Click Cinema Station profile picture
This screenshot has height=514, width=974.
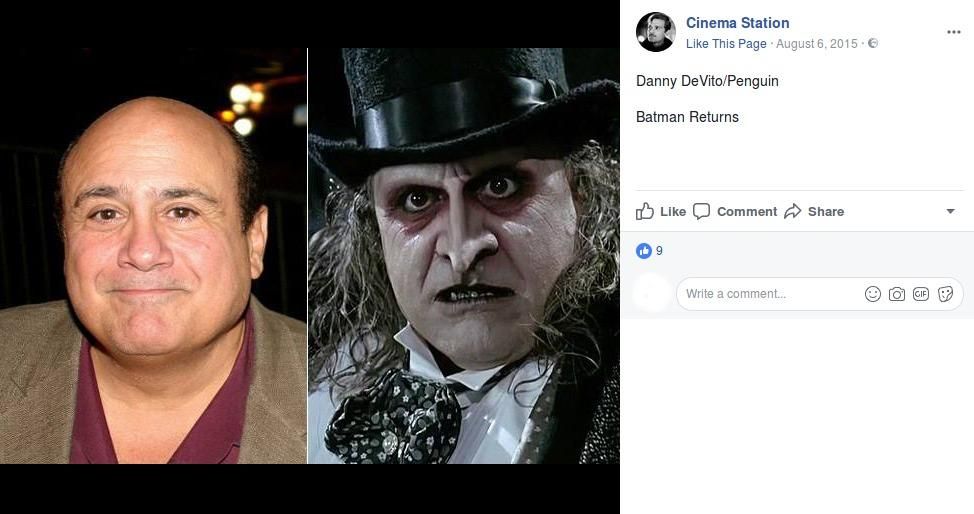[656, 32]
